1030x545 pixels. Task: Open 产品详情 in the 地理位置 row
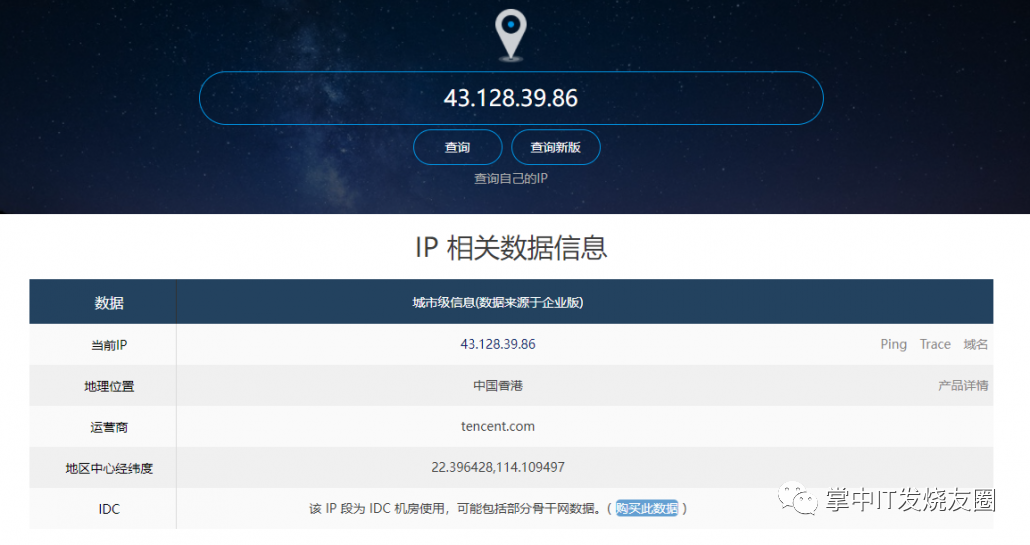point(963,385)
